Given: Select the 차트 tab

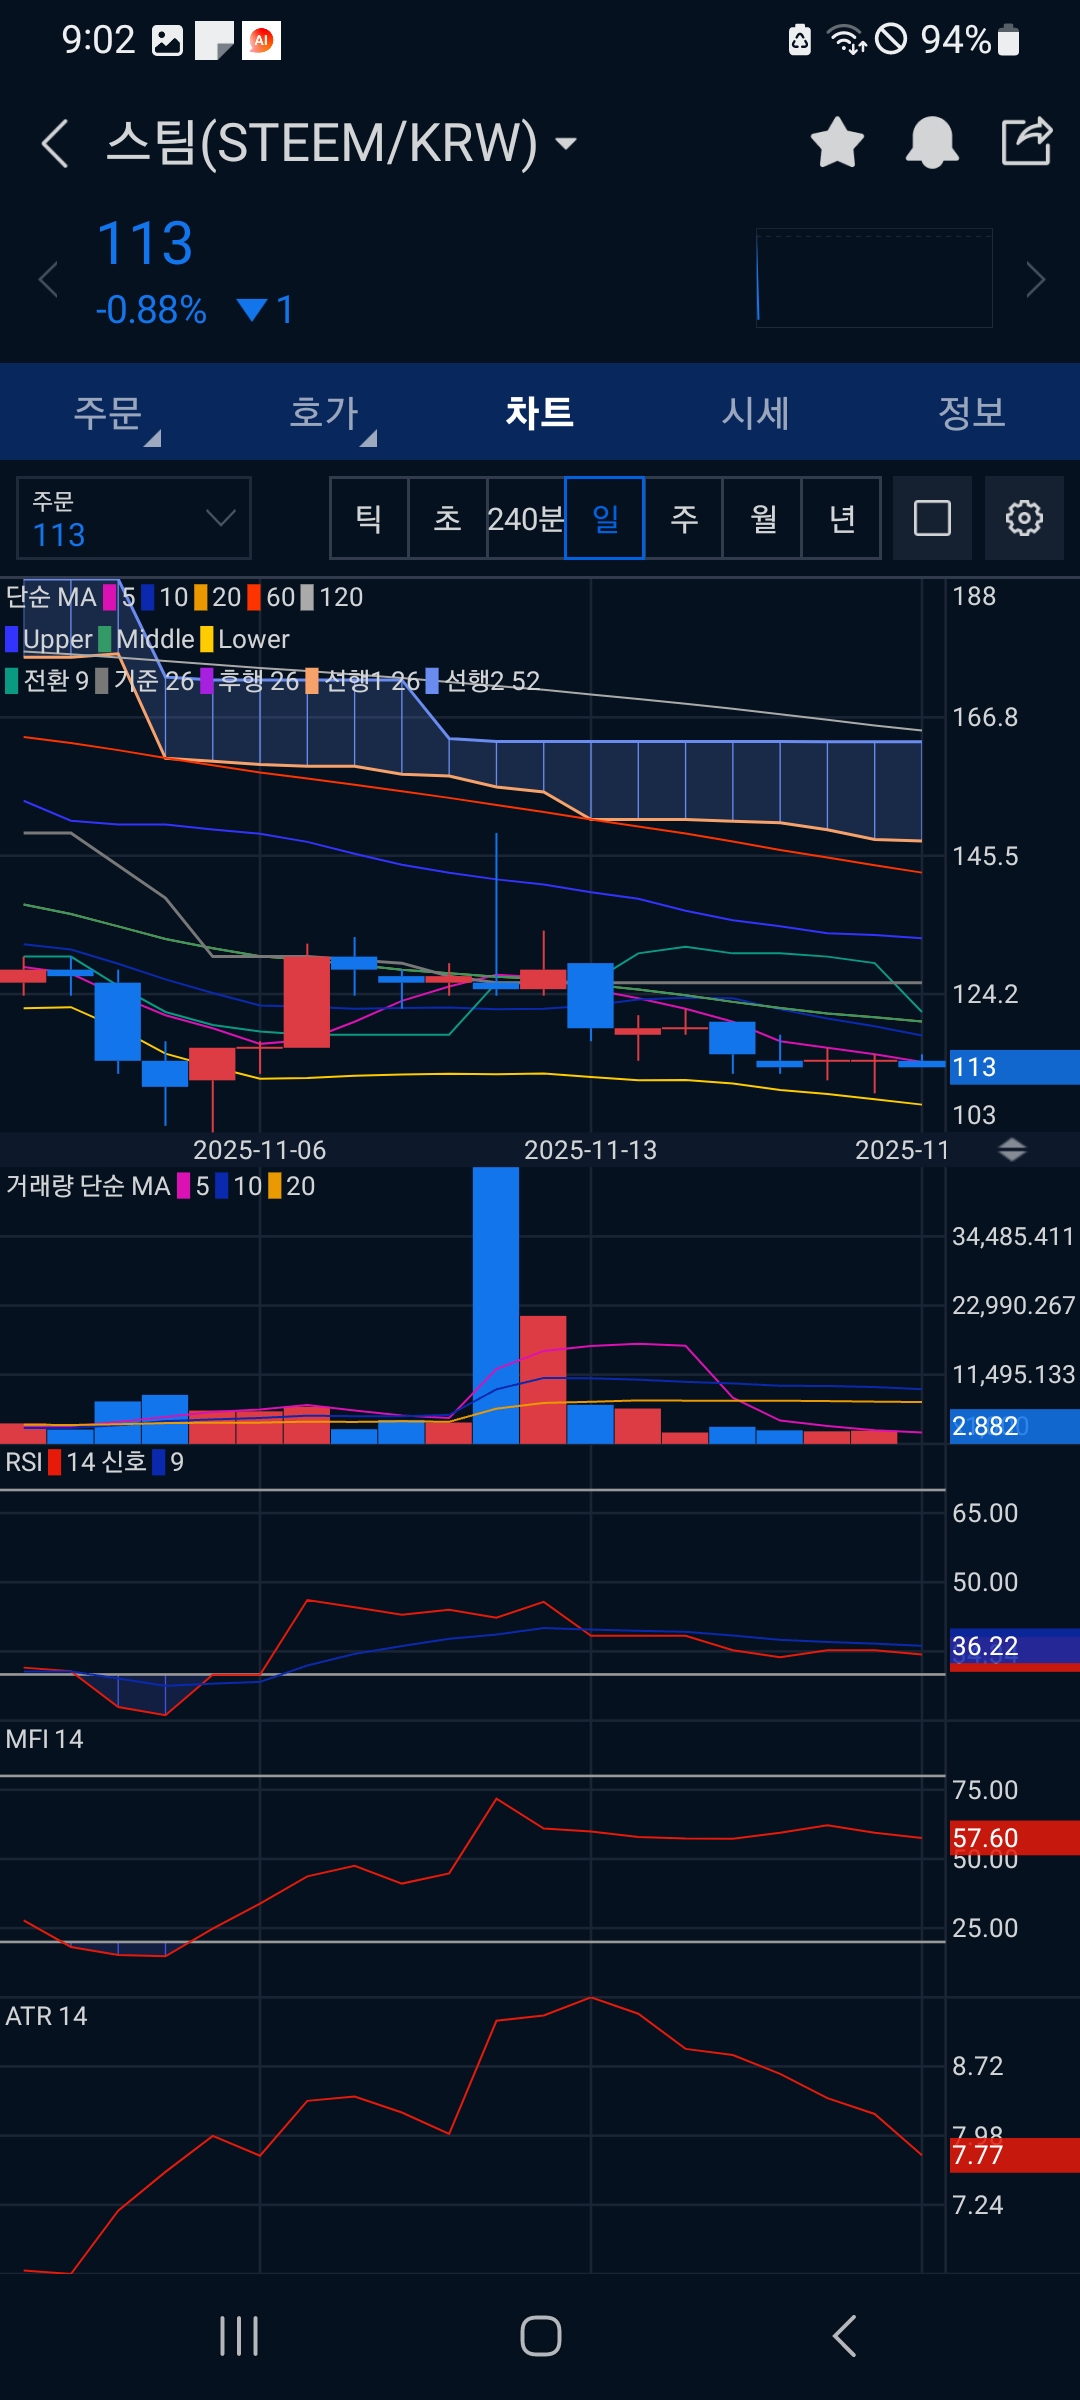Looking at the screenshot, I should [x=540, y=412].
